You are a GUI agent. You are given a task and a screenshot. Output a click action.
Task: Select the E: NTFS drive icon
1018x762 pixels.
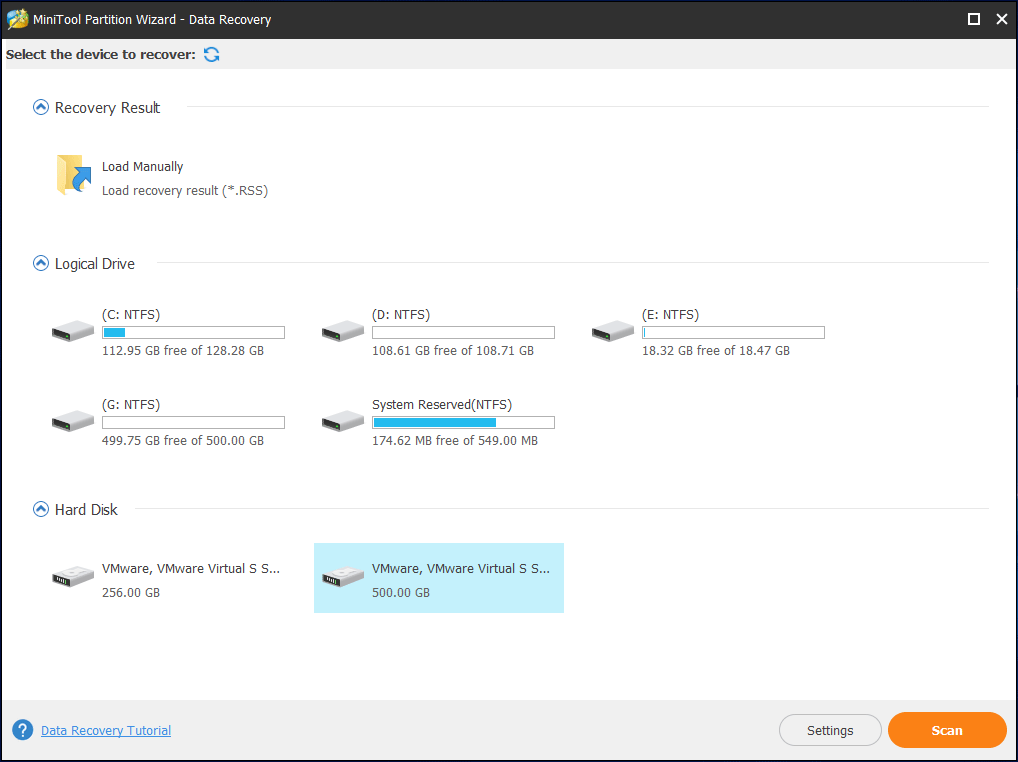[x=613, y=331]
